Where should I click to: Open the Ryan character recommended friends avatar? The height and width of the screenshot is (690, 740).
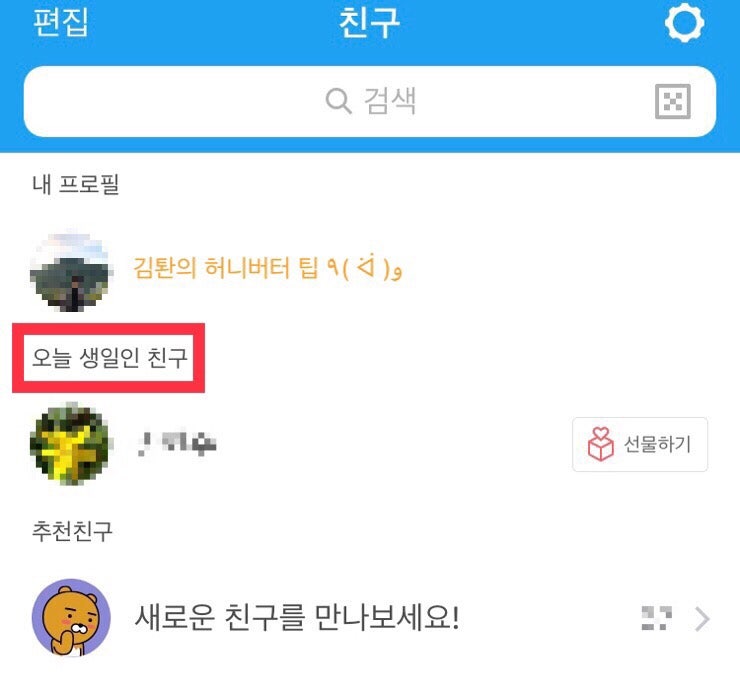[71, 618]
